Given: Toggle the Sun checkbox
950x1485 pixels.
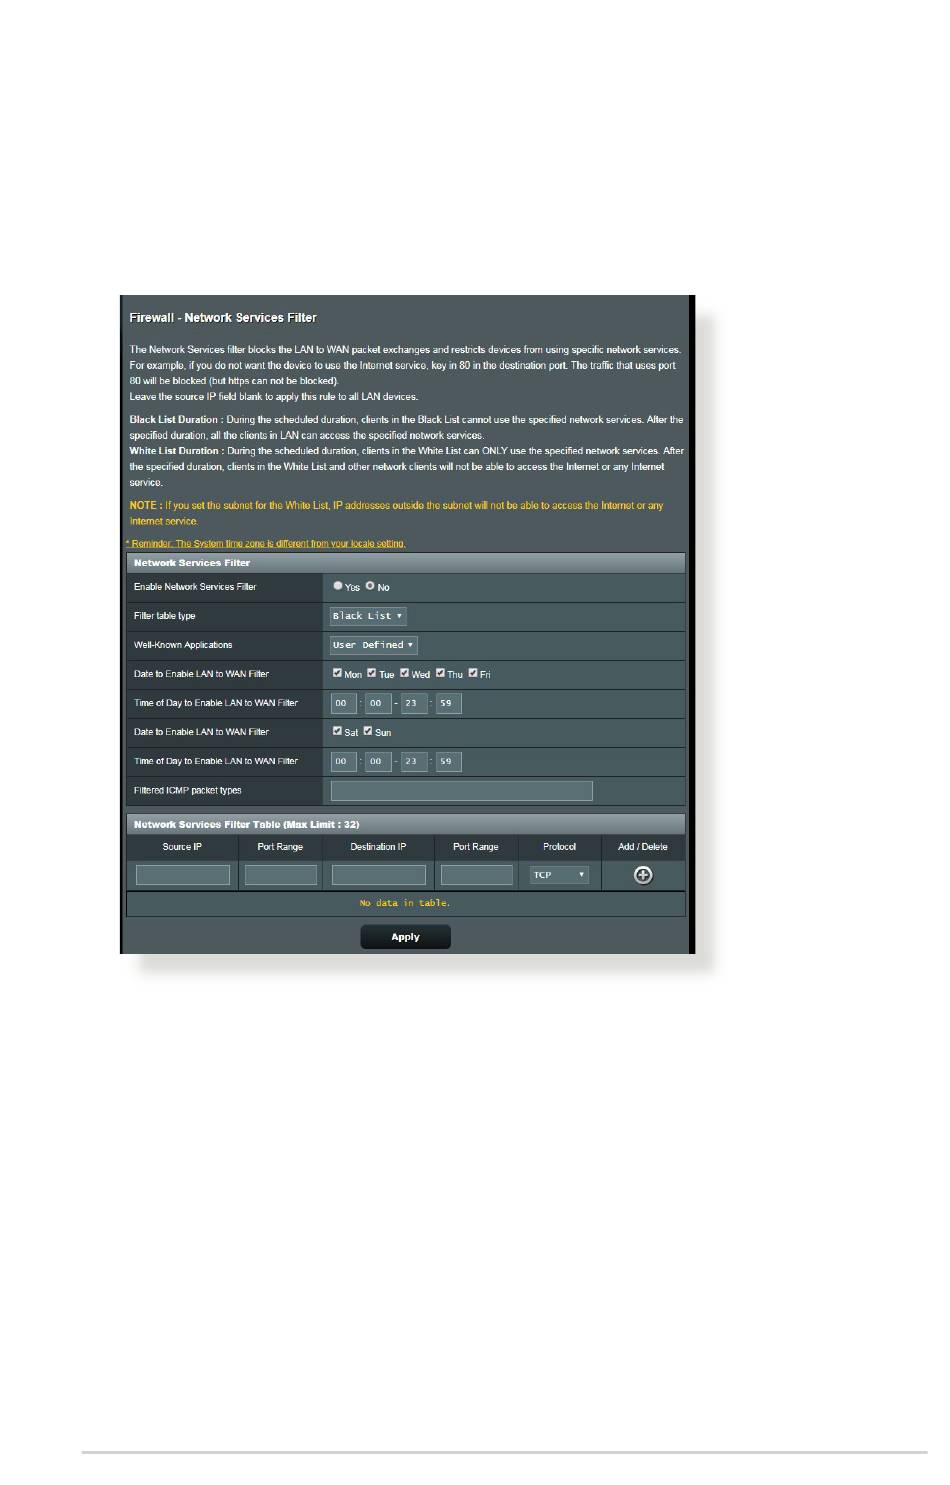Looking at the screenshot, I should 368,731.
